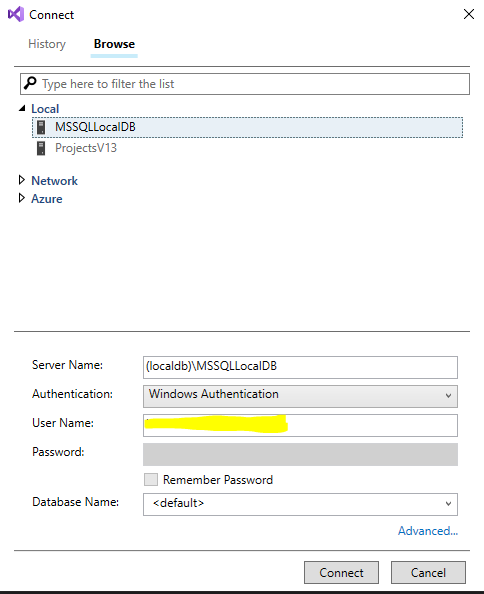Select the MSSQLLocalDB server entry
Image resolution: width=484 pixels, height=594 pixels.
click(247, 127)
